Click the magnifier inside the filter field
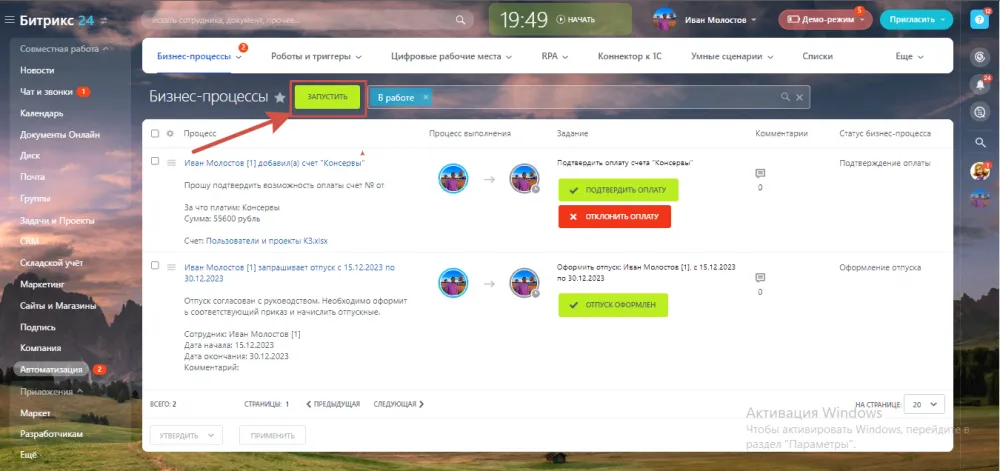 pyautogui.click(x=785, y=98)
